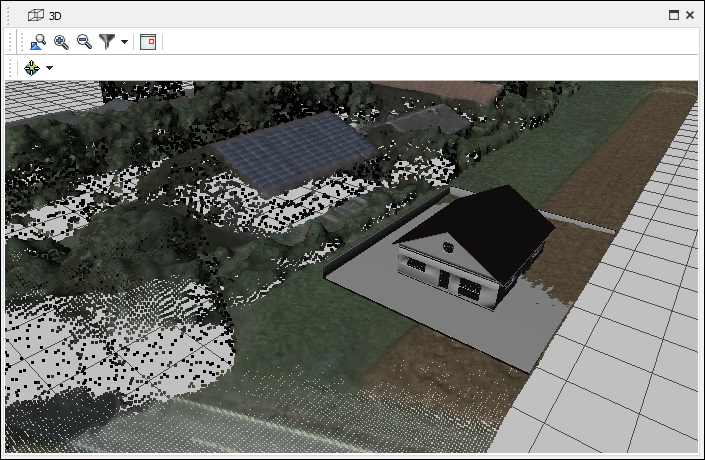Open the filter dropdown arrow
Viewport: 705px width, 460px height.
(124, 42)
